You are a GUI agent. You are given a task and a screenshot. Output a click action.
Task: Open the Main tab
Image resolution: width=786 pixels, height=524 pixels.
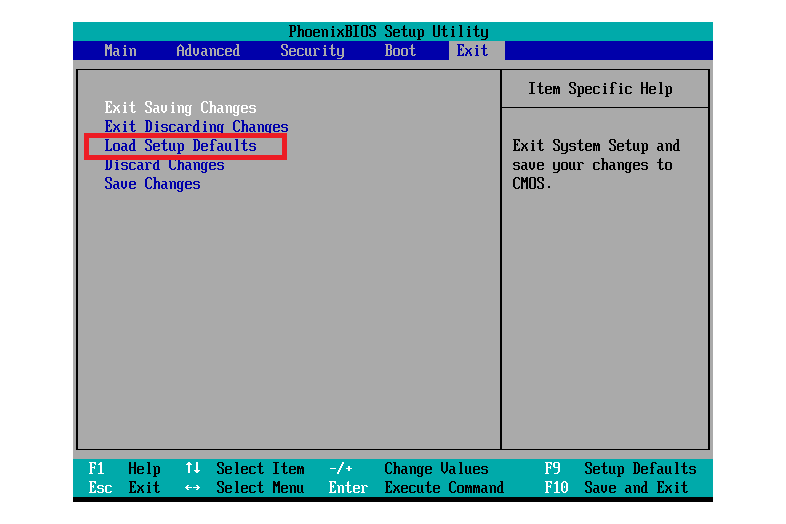point(120,51)
